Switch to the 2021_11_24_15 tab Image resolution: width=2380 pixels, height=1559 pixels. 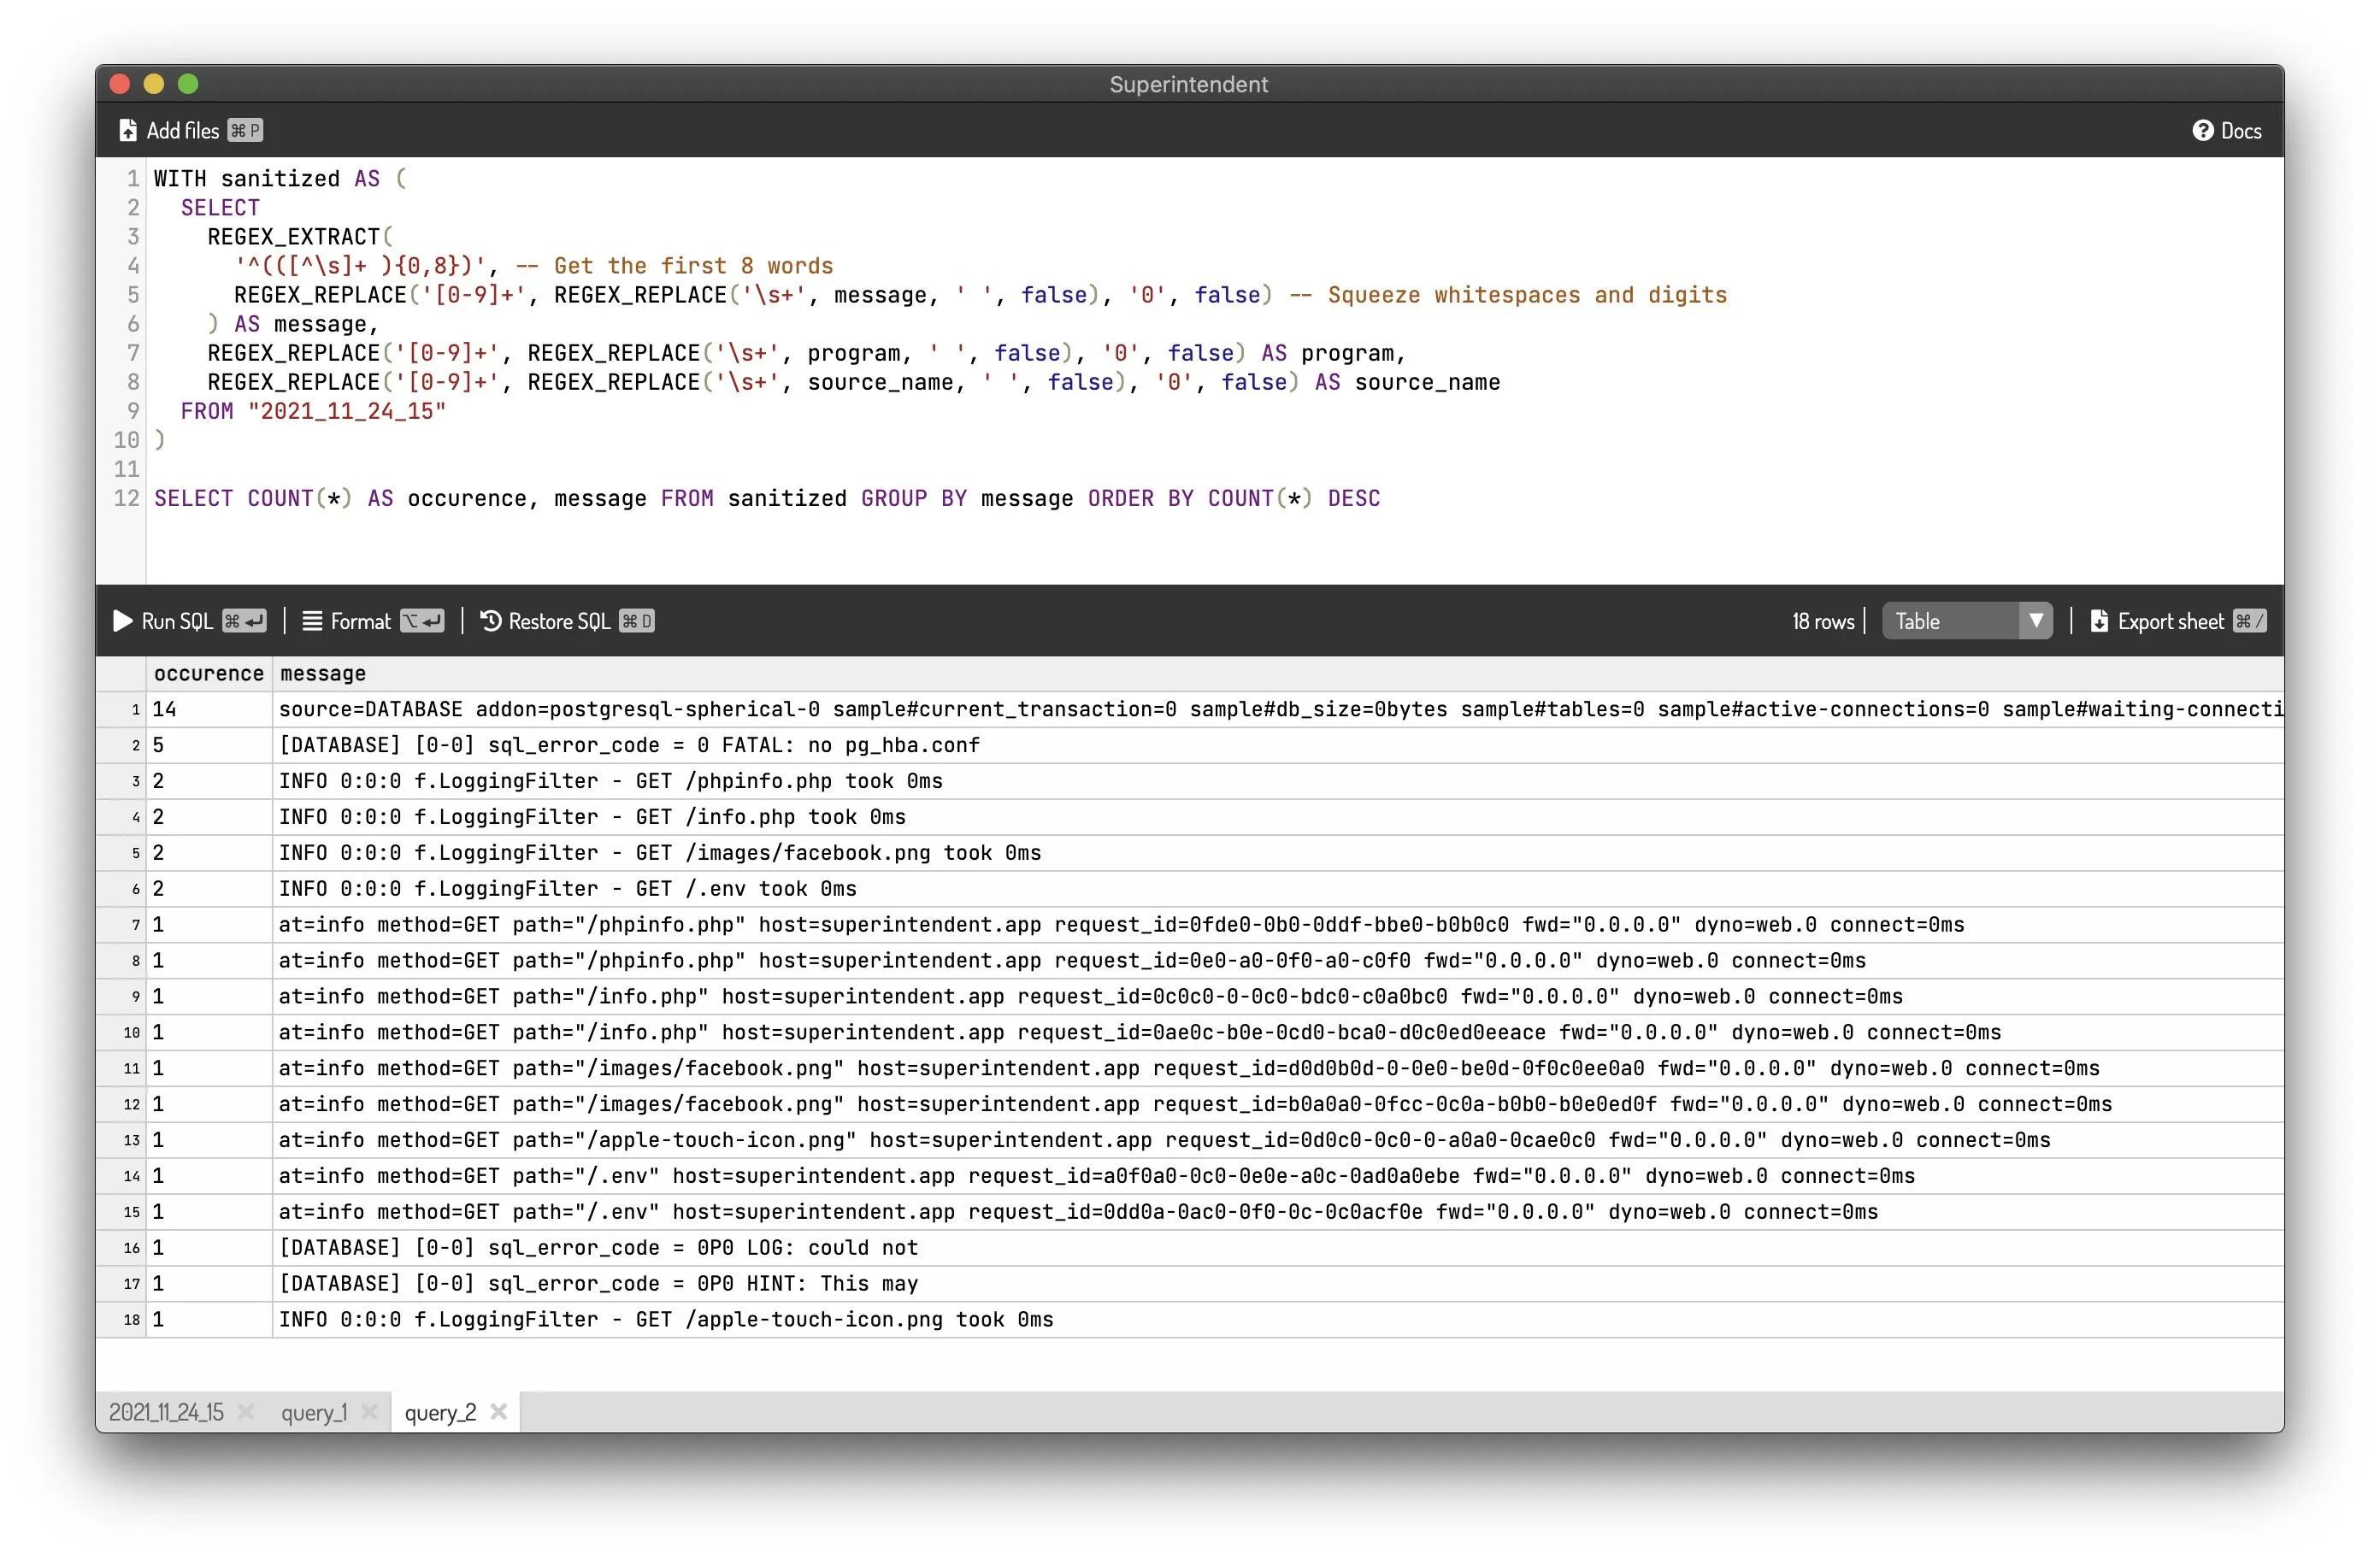coord(166,1412)
